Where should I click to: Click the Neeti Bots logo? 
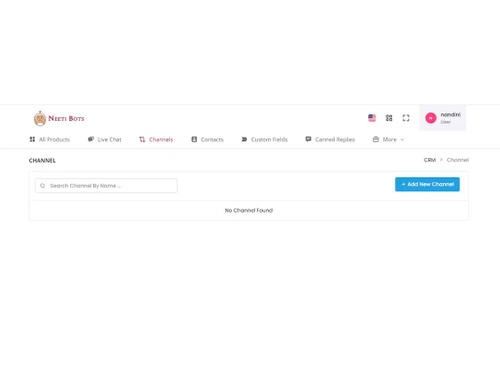point(59,118)
